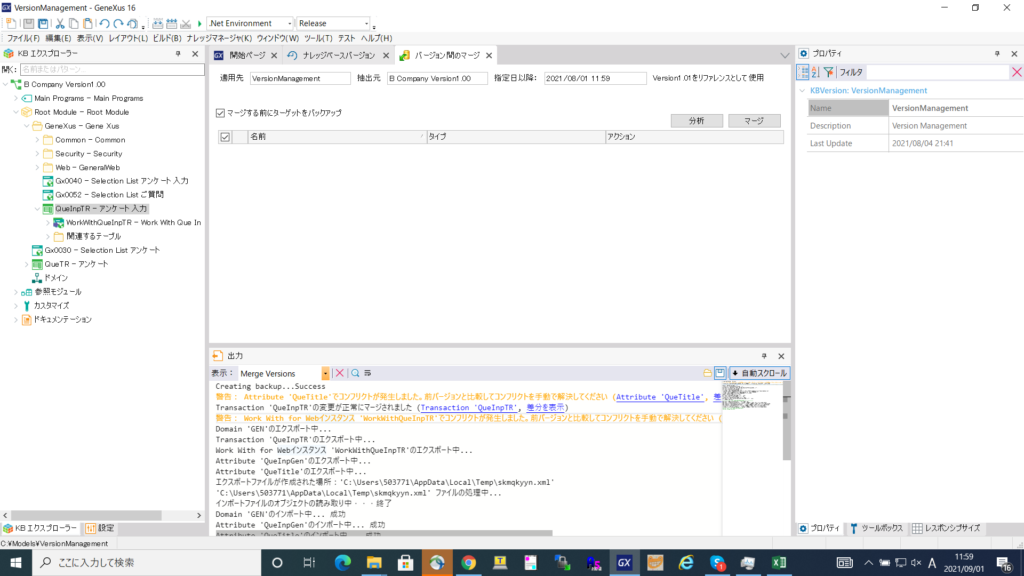
Task: Collapse the Root Module tree node
Action: pyautogui.click(x=16, y=112)
